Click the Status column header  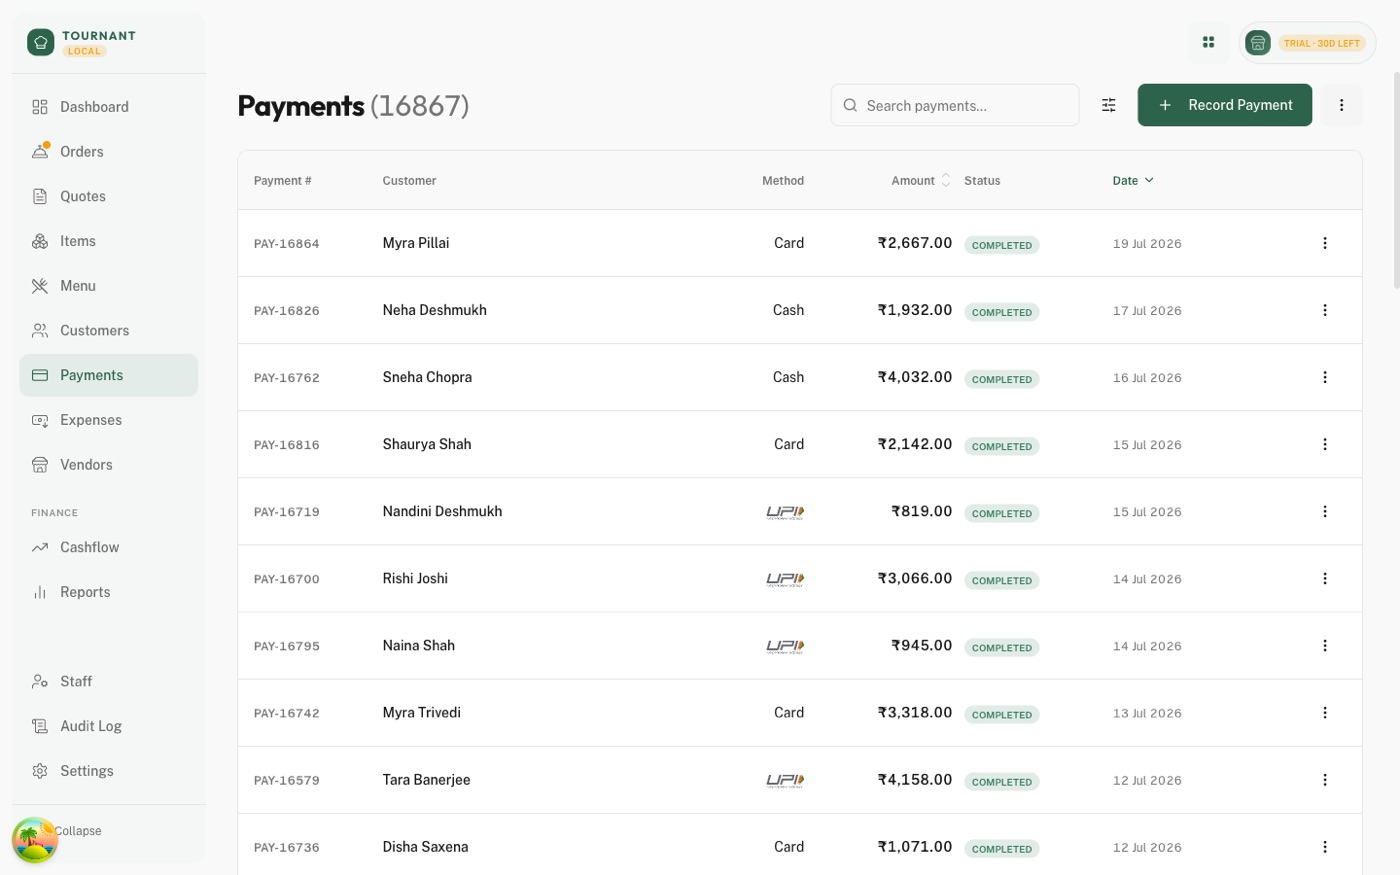tap(982, 181)
